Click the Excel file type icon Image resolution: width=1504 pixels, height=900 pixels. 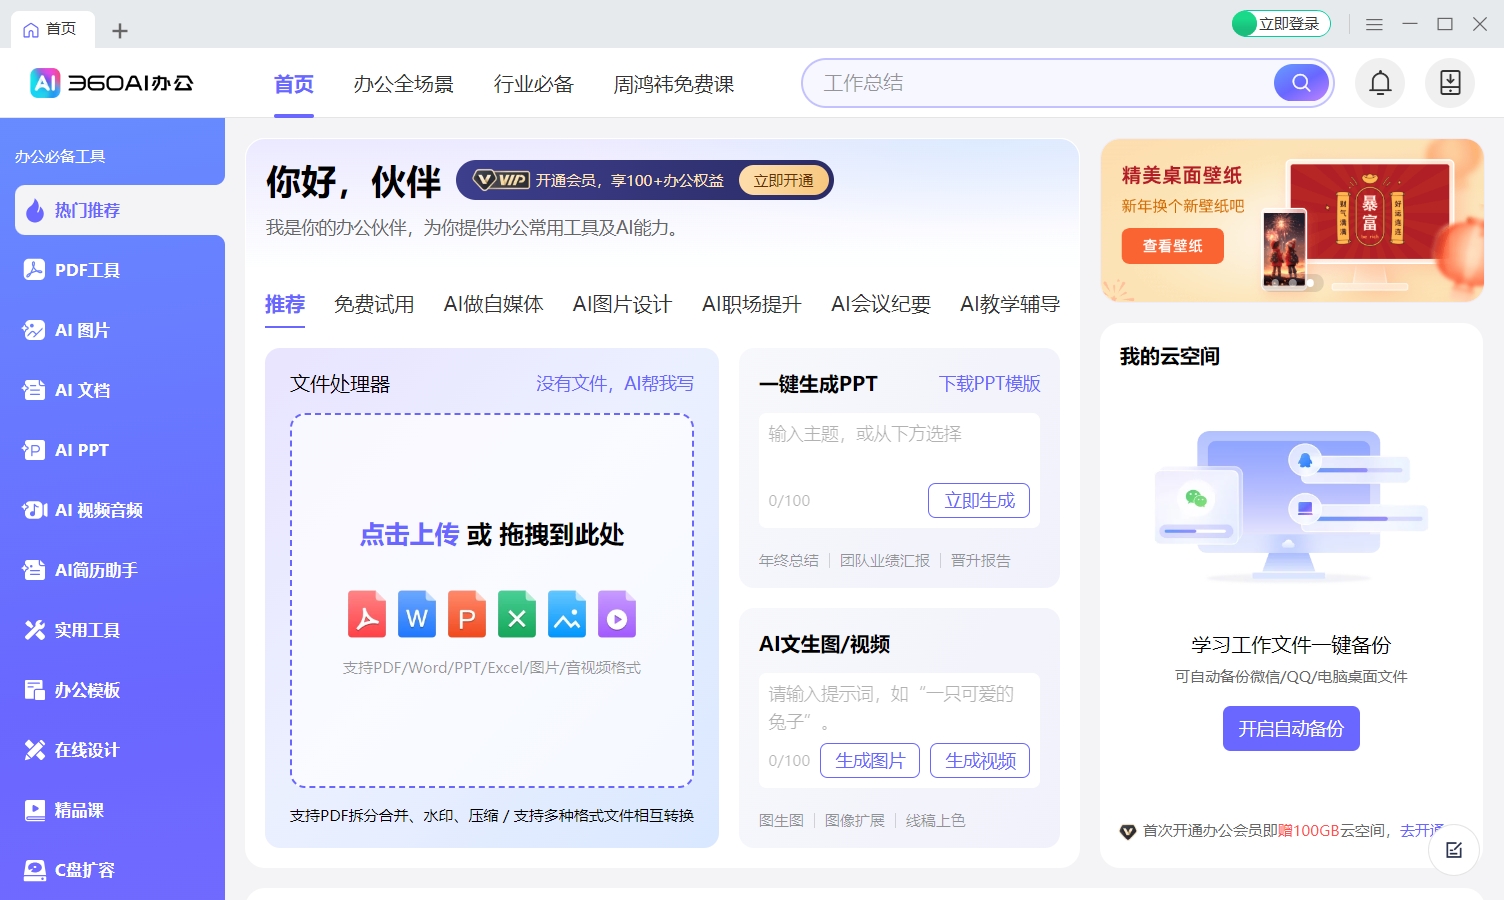[x=517, y=614]
